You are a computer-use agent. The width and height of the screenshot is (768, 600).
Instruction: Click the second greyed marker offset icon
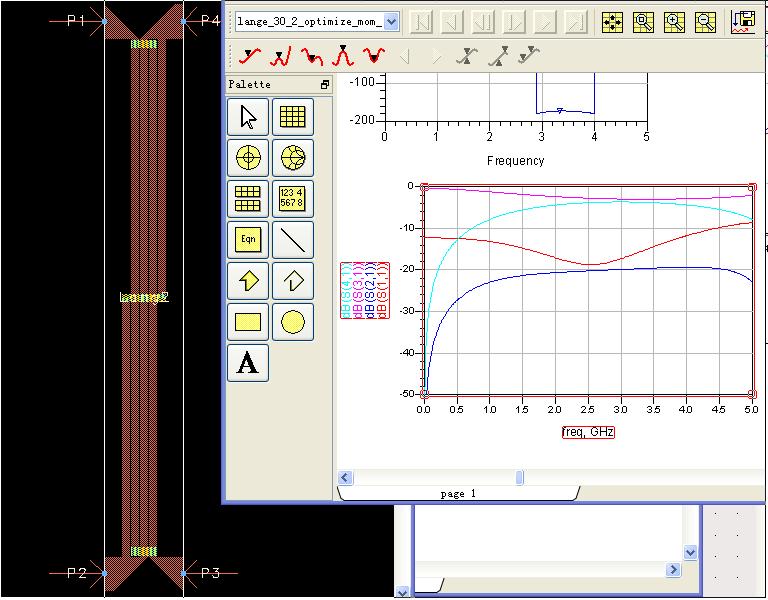[498, 56]
